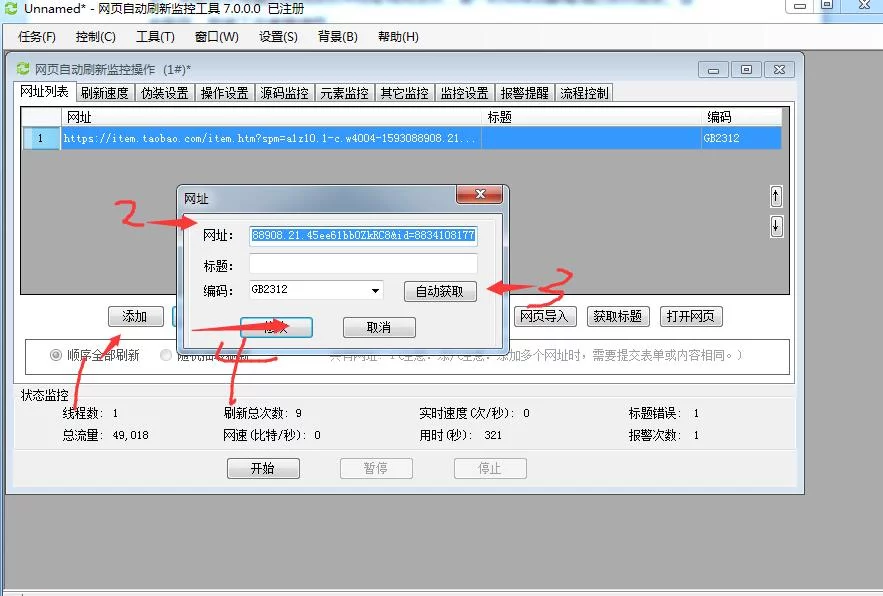
Task: Open the 背景(B) menu
Action: pyautogui.click(x=337, y=37)
